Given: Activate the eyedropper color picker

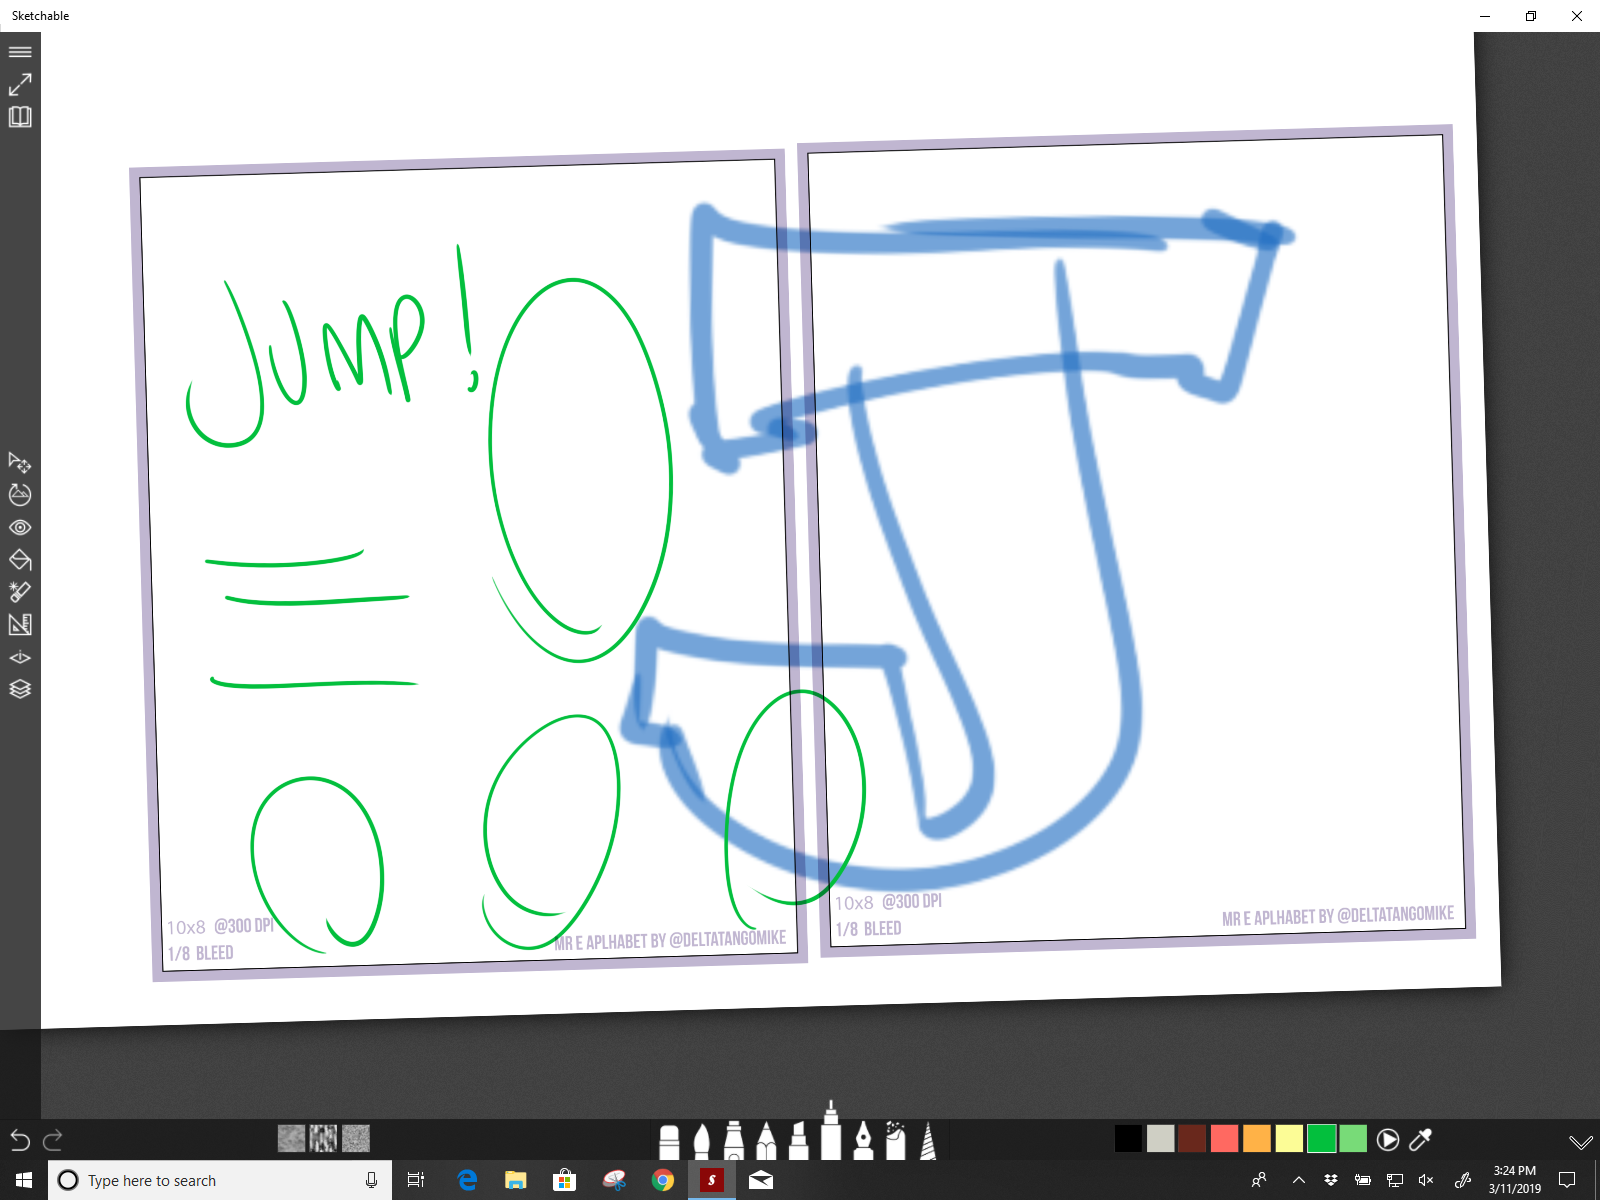Looking at the screenshot, I should pyautogui.click(x=1420, y=1139).
